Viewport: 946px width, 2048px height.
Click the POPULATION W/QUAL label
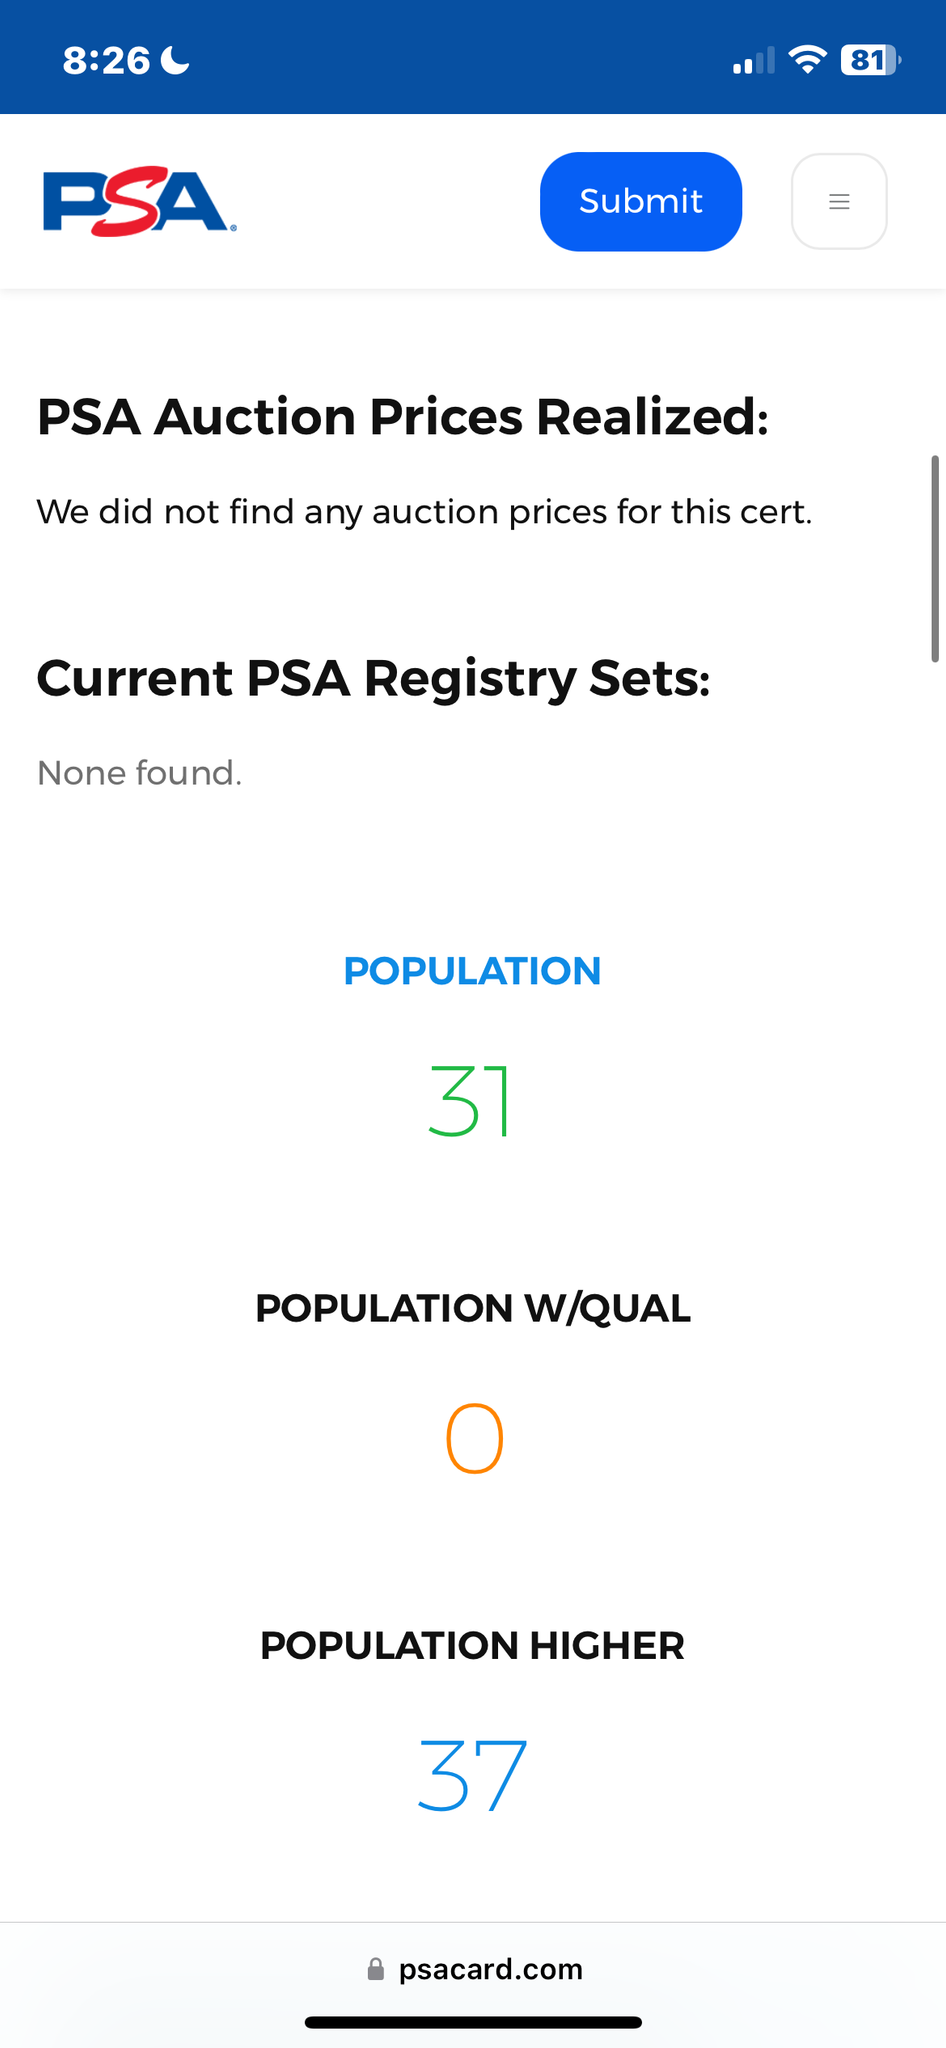pyautogui.click(x=473, y=1308)
